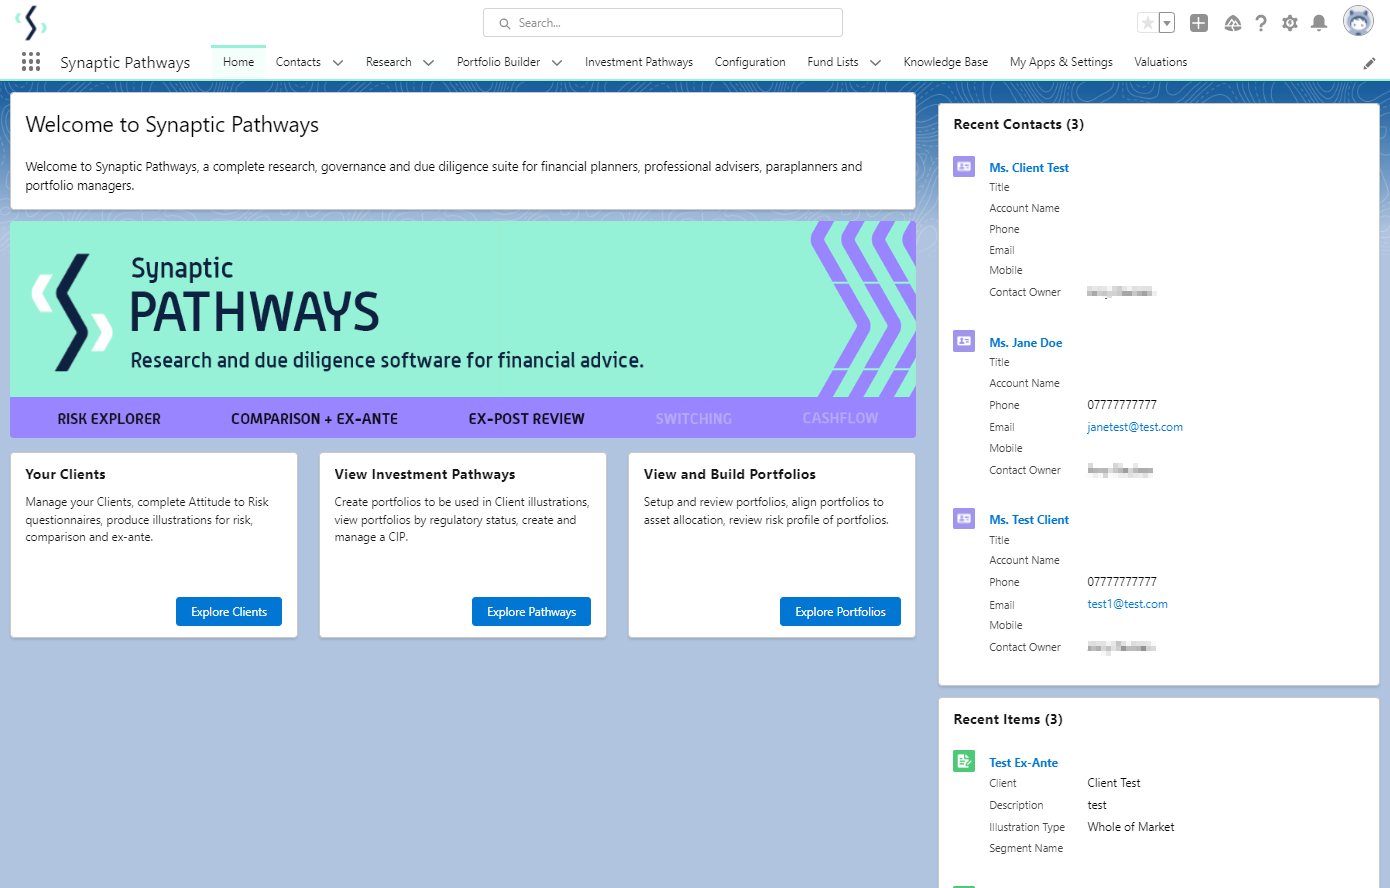Open the App Launcher grid
Viewport: 1390px width, 888px height.
[31, 62]
